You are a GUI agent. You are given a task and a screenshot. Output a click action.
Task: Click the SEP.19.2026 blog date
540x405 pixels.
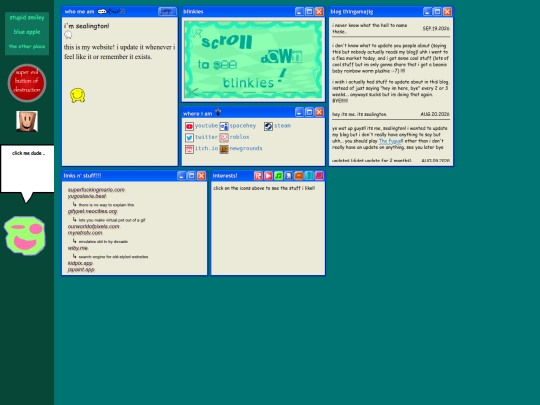pyautogui.click(x=436, y=29)
